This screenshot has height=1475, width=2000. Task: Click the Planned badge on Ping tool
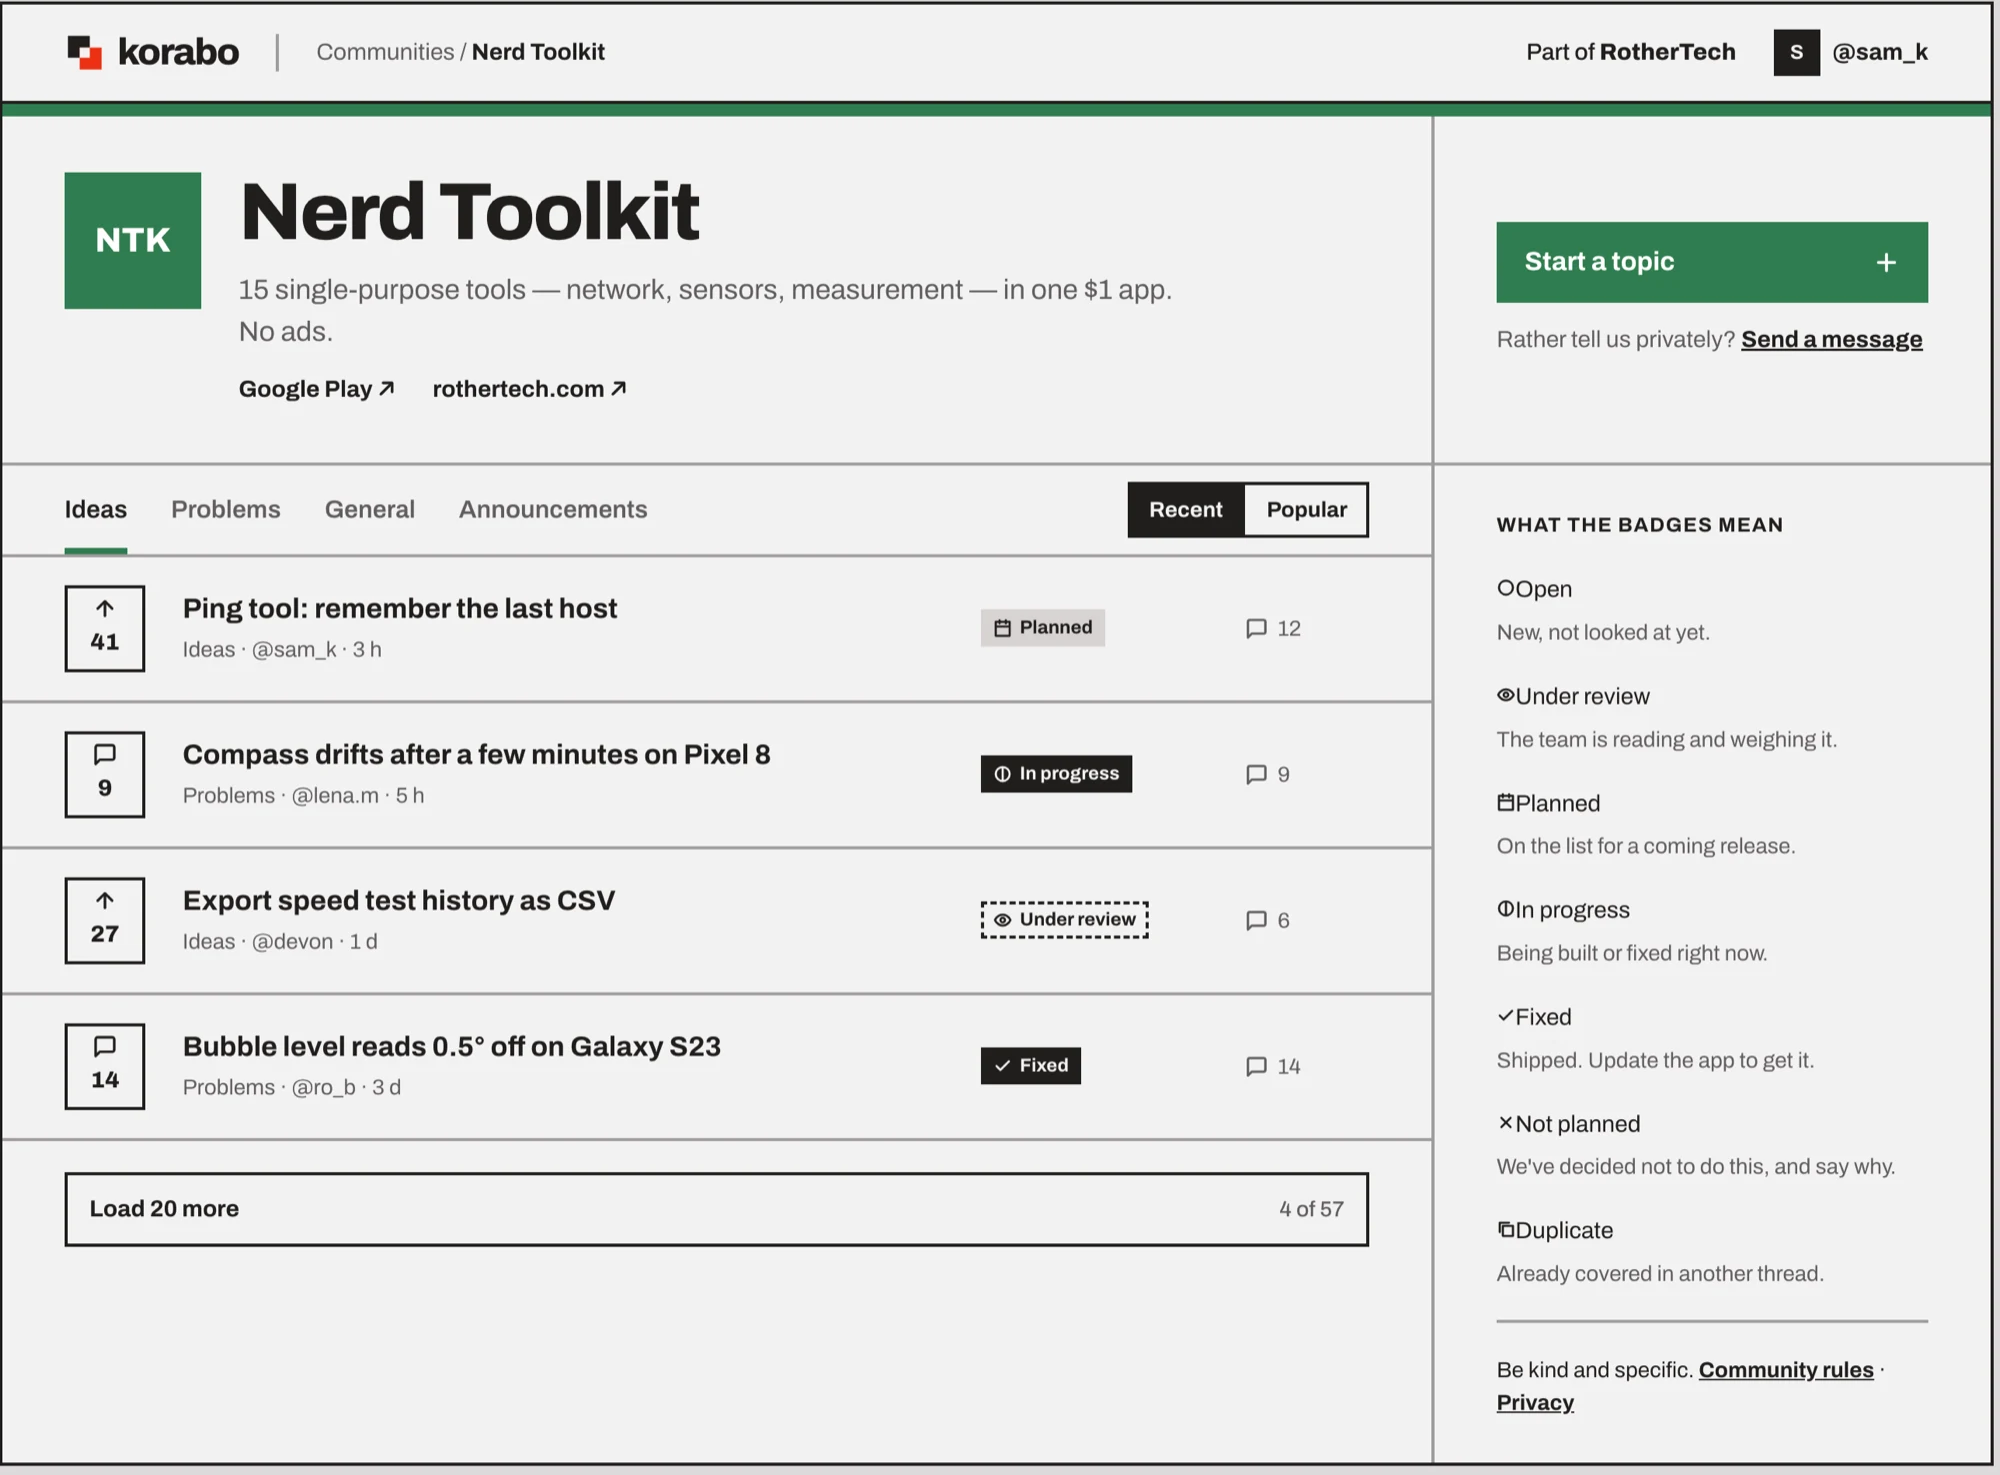[1043, 628]
